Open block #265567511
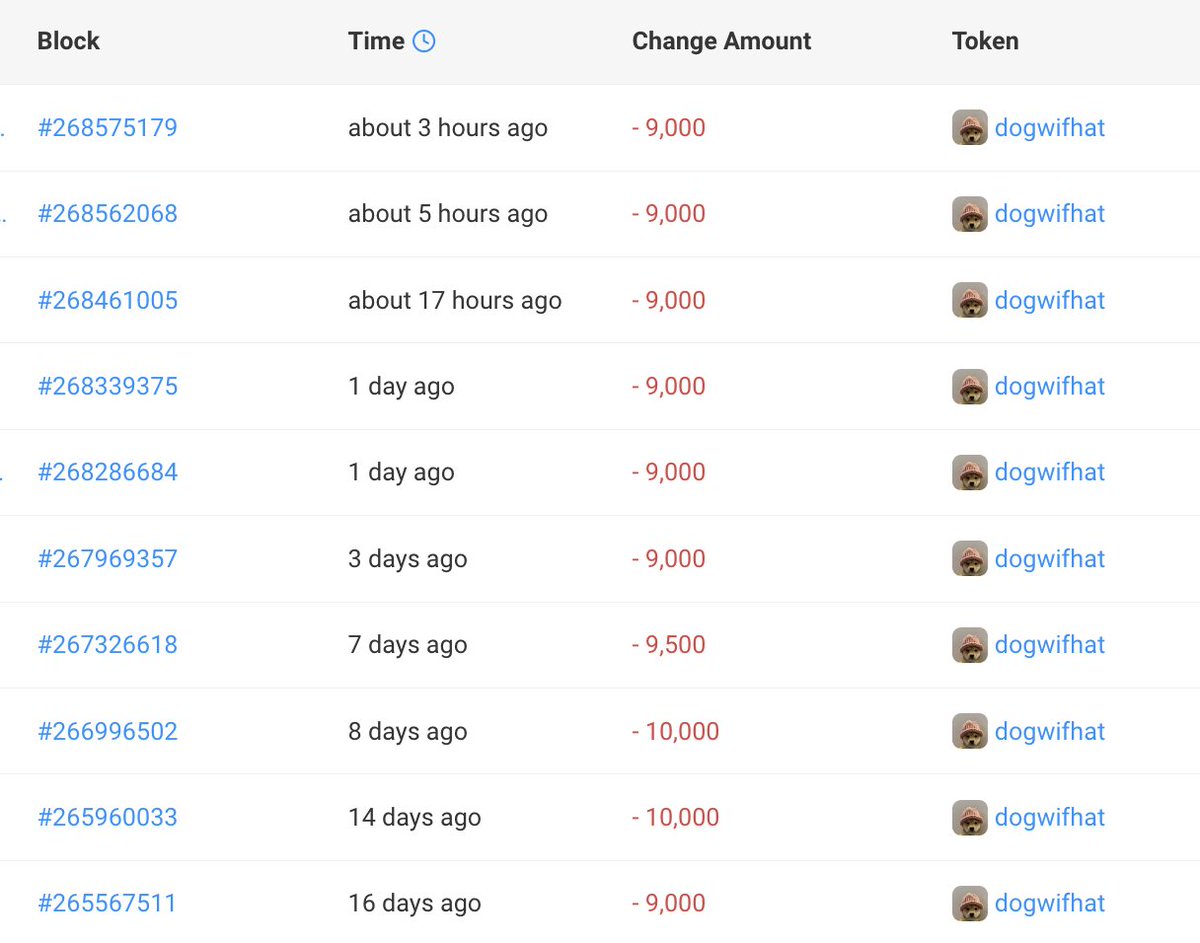The width and height of the screenshot is (1200, 943). pyautogui.click(x=108, y=903)
